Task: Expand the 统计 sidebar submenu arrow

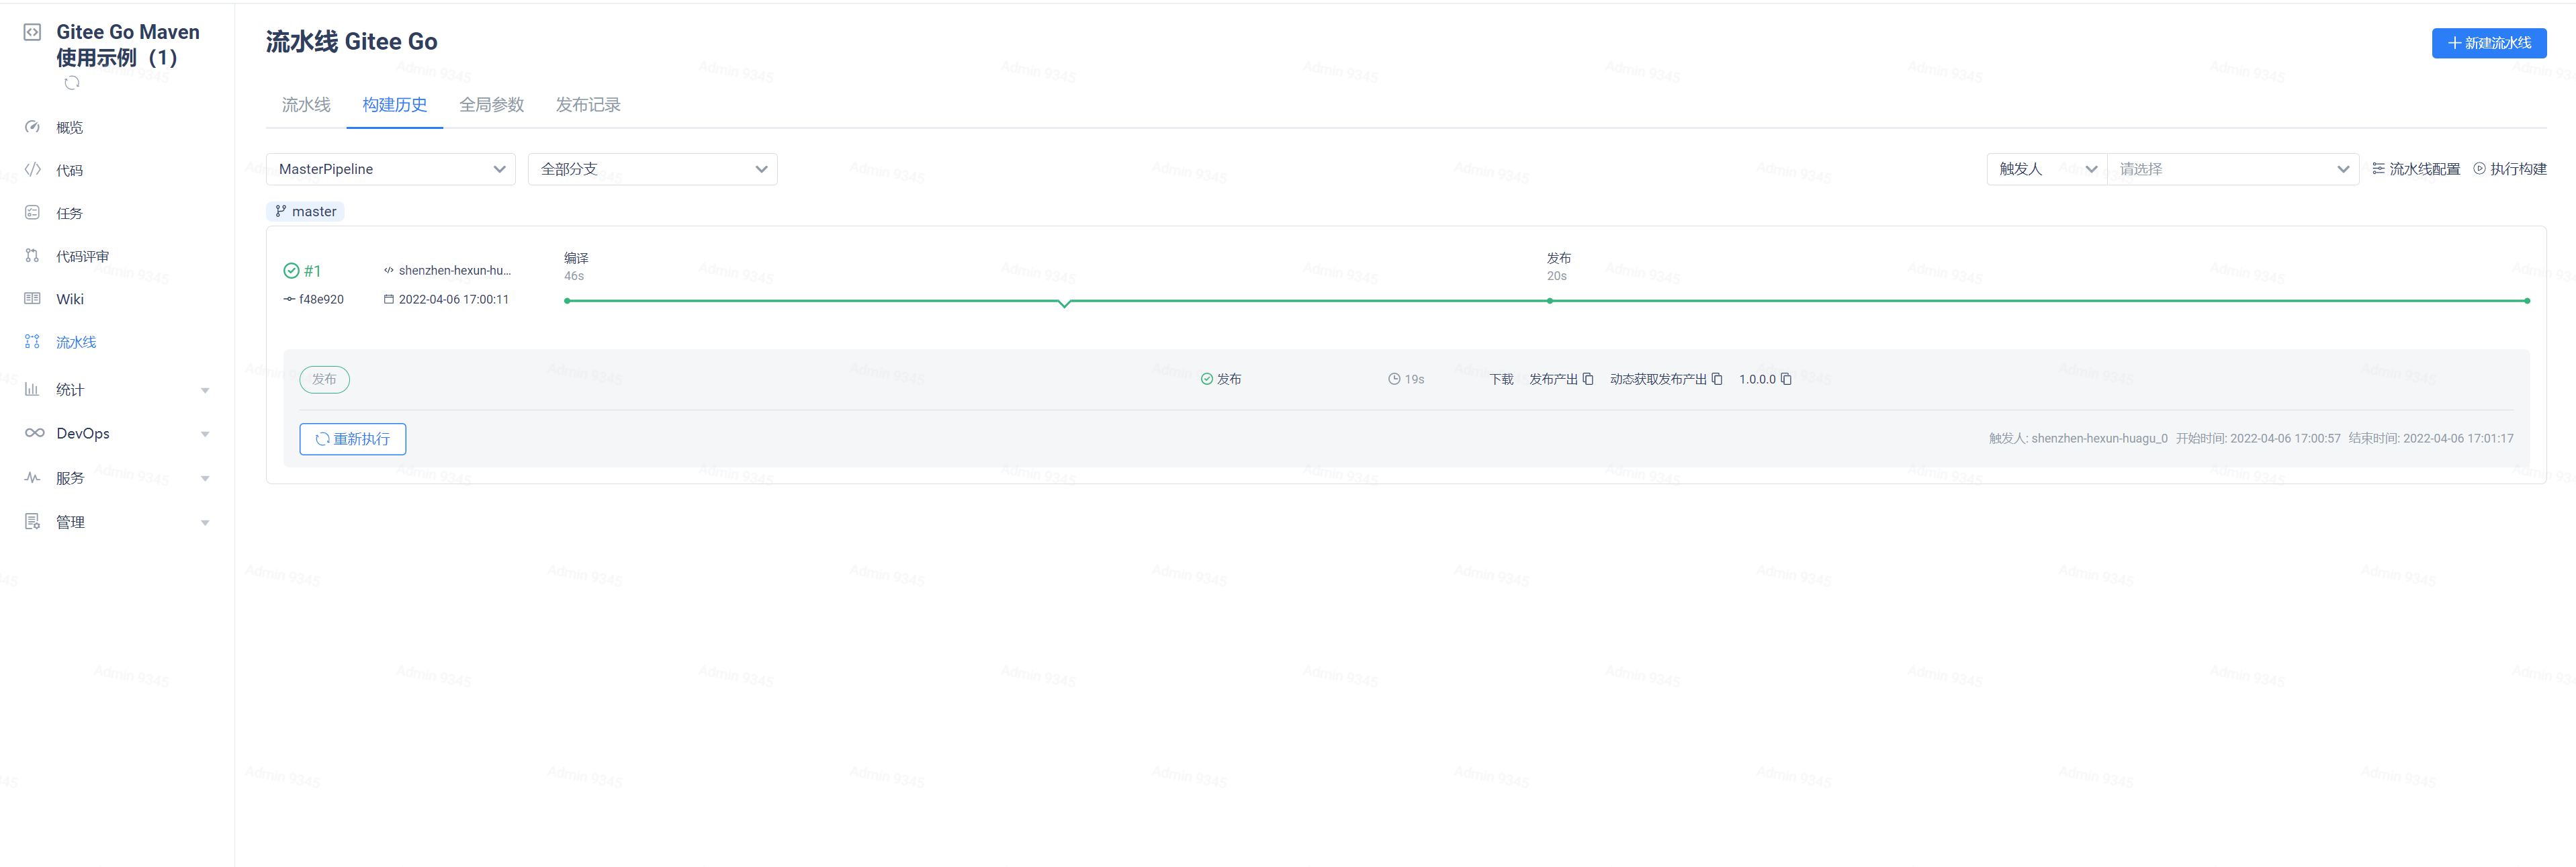Action: point(205,391)
